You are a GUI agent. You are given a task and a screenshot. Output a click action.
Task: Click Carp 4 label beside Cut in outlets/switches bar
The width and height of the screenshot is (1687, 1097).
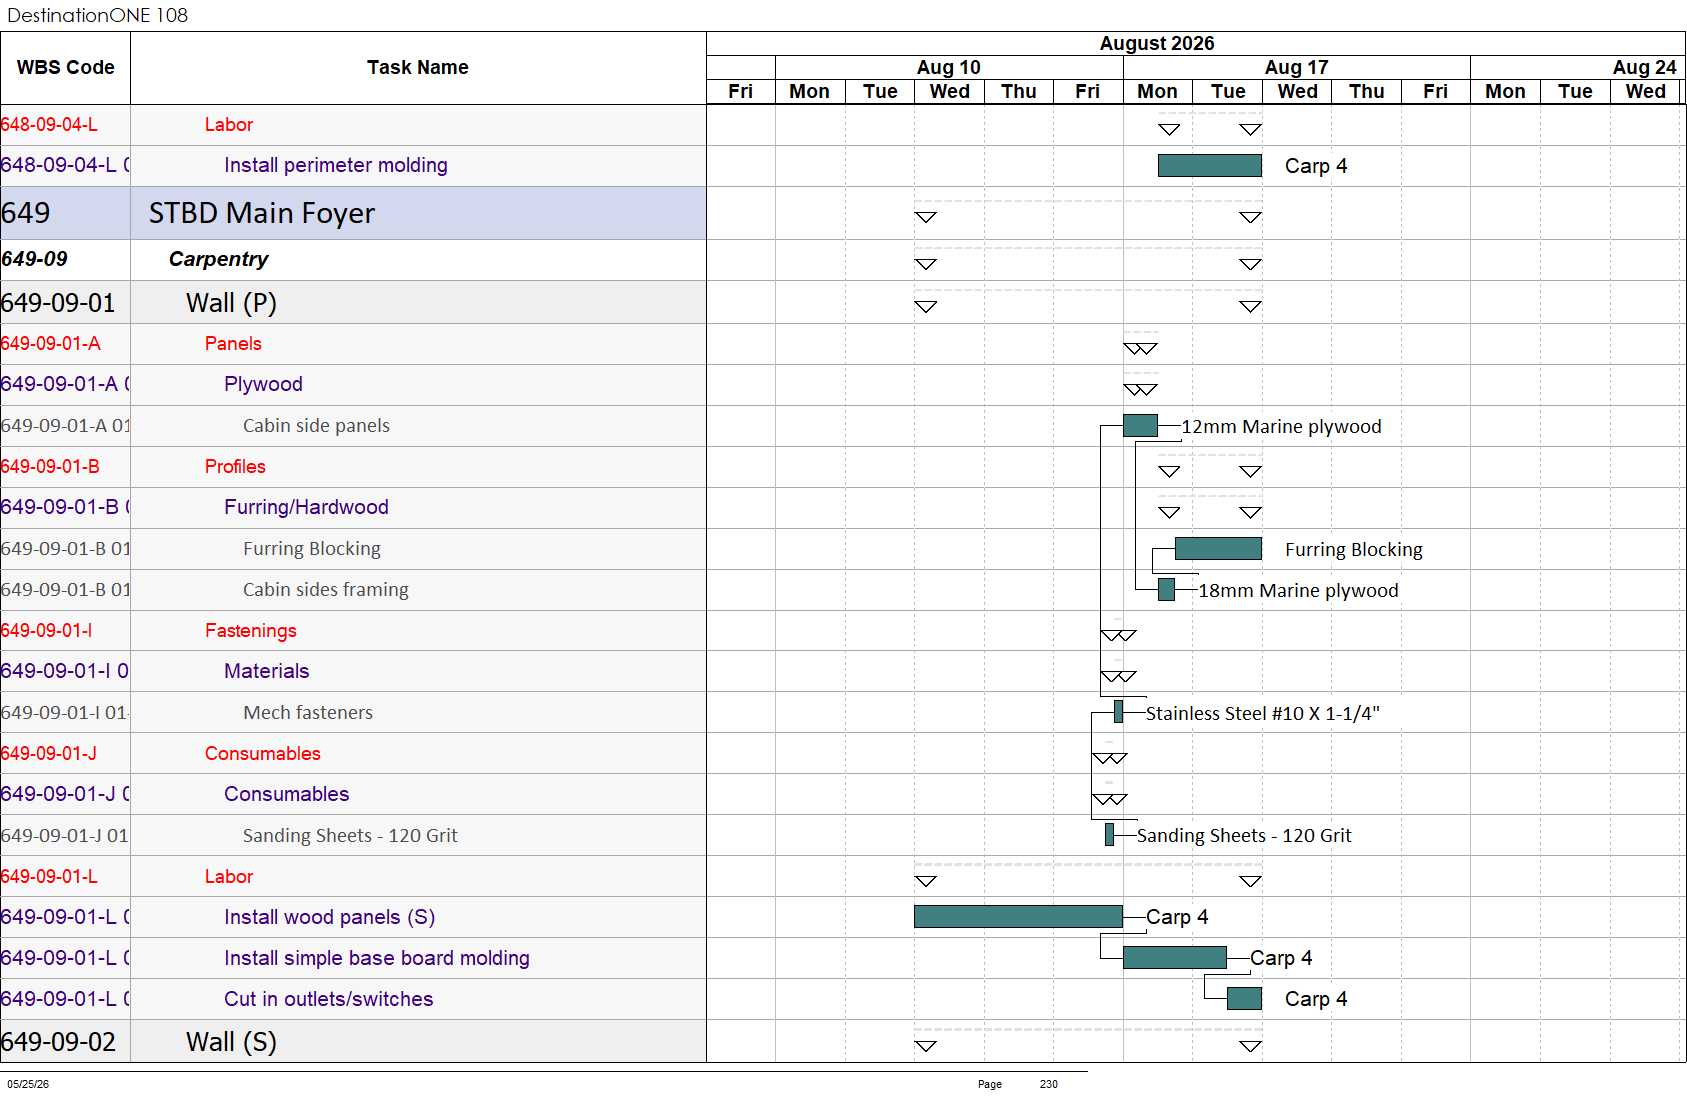point(1316,999)
